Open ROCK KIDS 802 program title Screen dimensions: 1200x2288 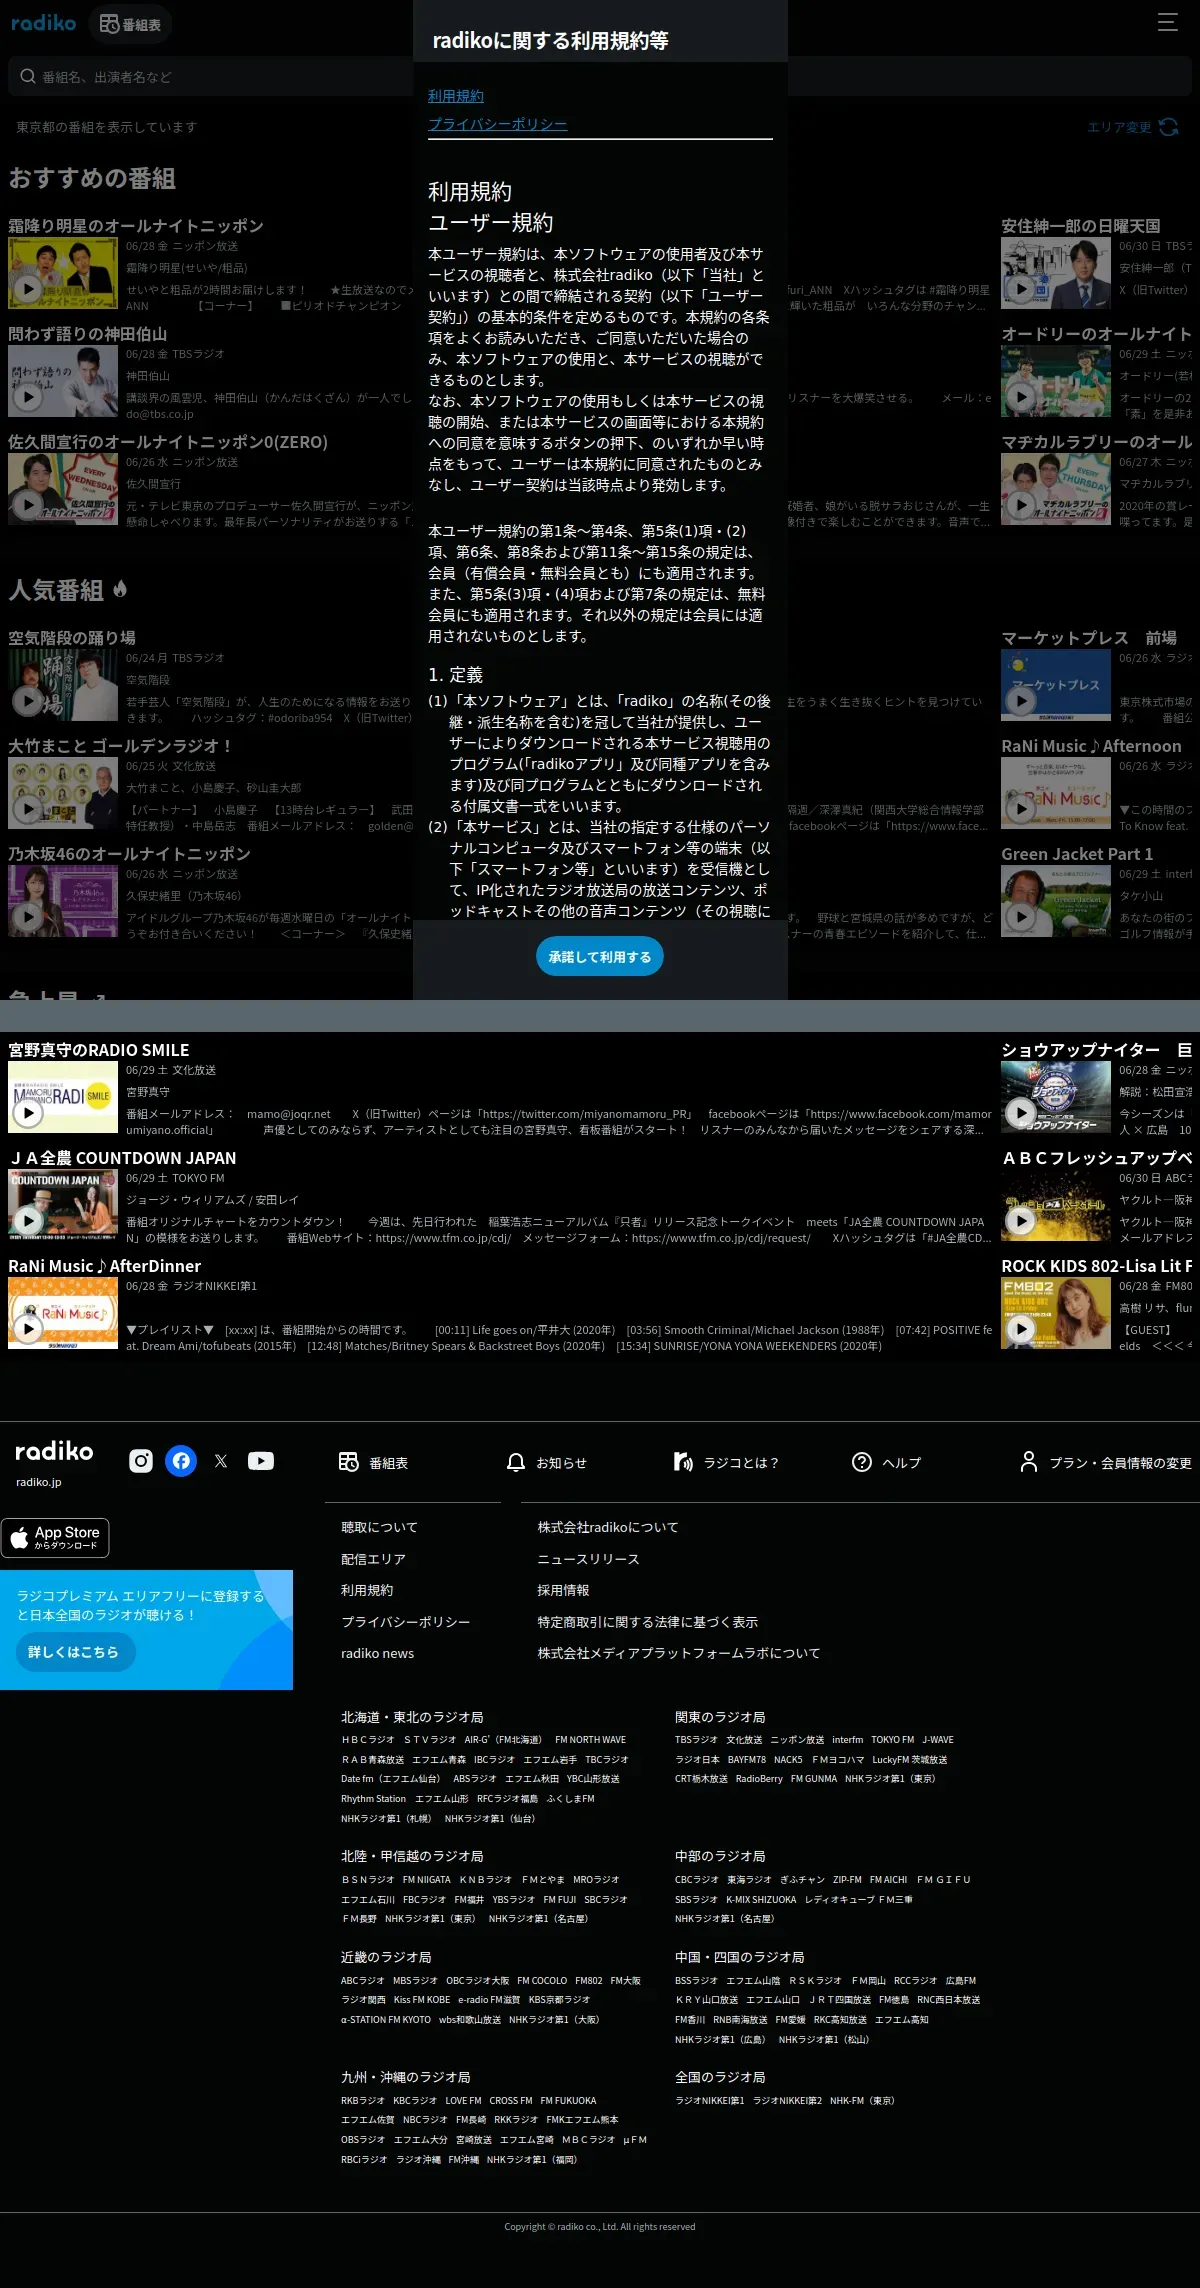coord(1097,1266)
